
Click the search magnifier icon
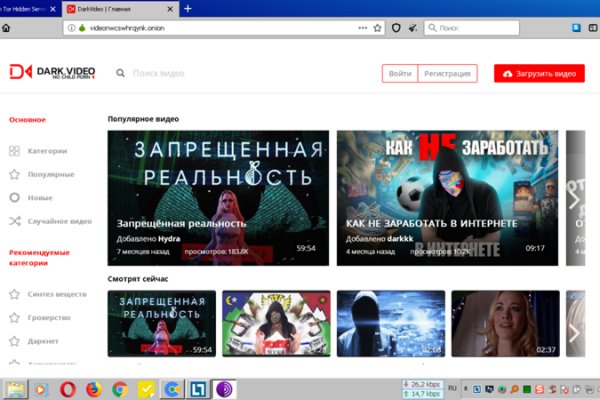(121, 73)
